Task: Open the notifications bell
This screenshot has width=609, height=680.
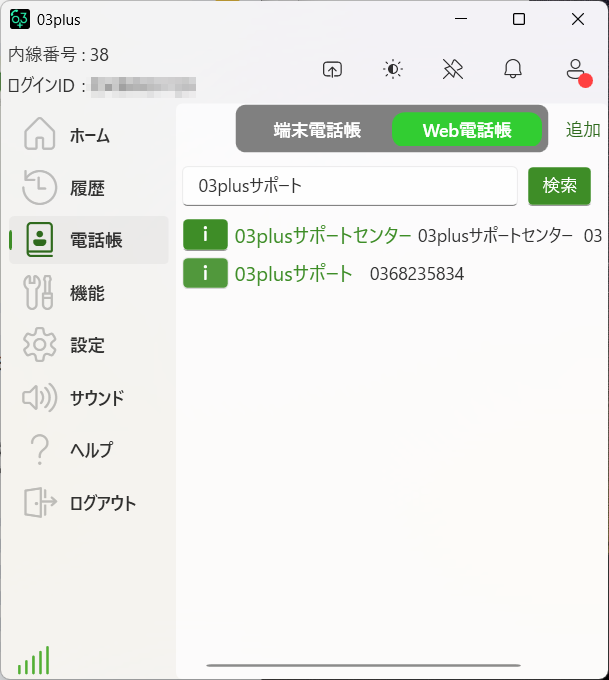Action: (x=513, y=69)
